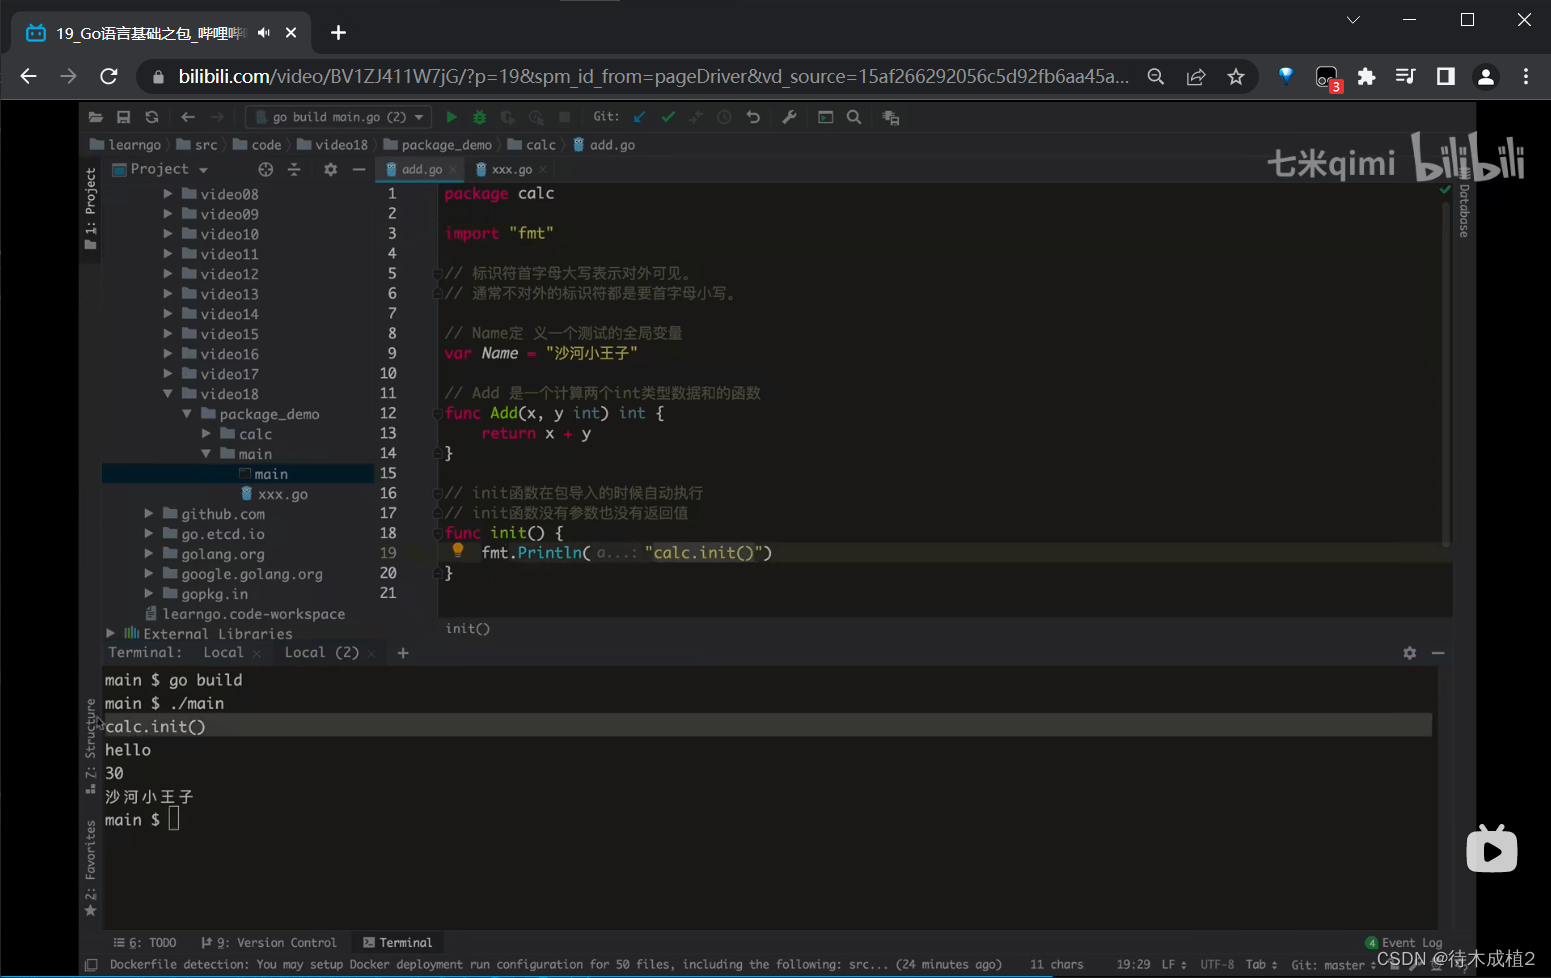Open the Event Log button
The image size is (1551, 978).
[1404, 943]
